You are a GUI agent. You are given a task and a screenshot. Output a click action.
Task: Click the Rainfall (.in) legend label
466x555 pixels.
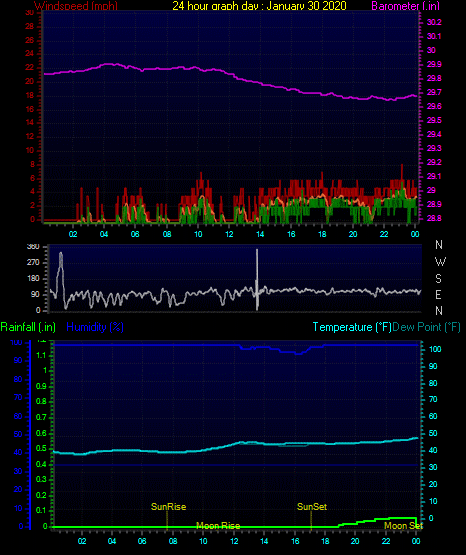28,327
